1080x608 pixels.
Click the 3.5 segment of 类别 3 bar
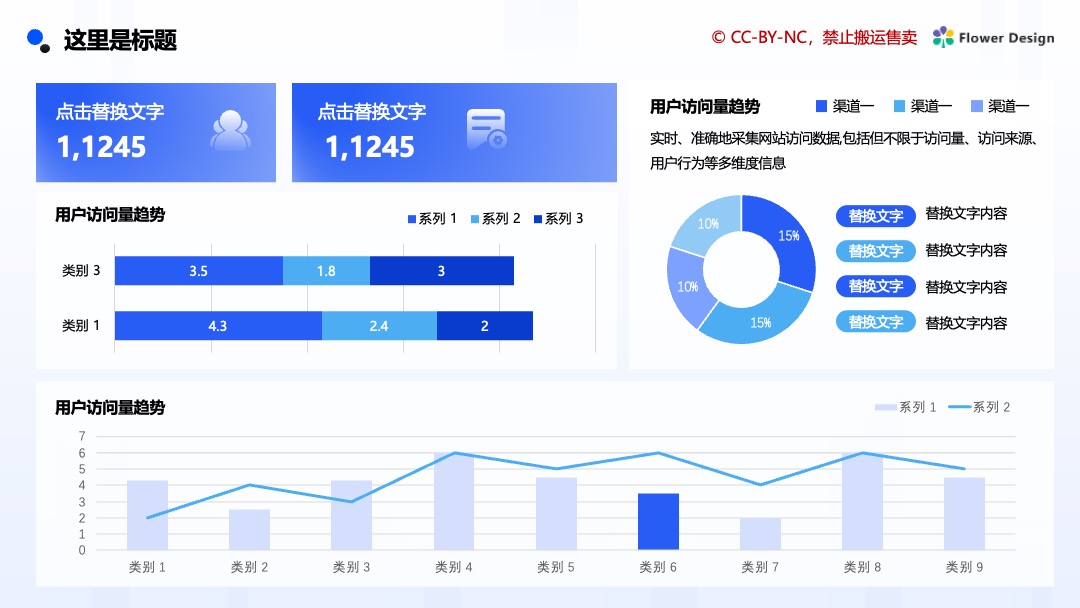pos(198,271)
